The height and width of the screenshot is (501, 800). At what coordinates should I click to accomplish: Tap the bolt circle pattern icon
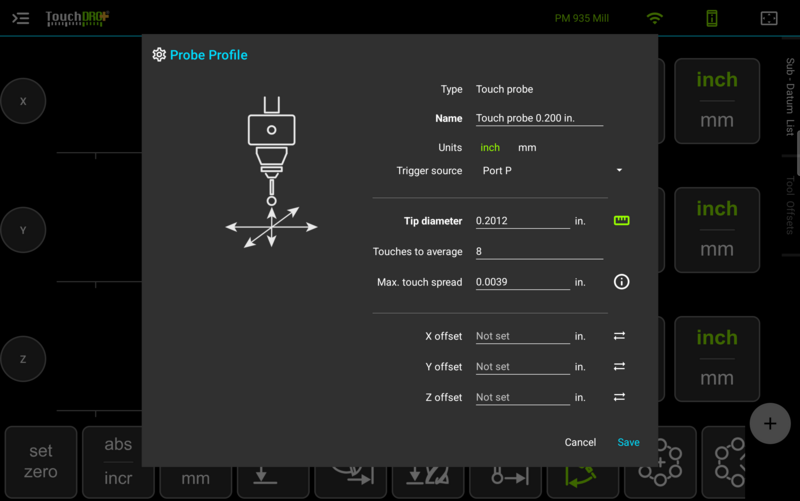(660, 462)
